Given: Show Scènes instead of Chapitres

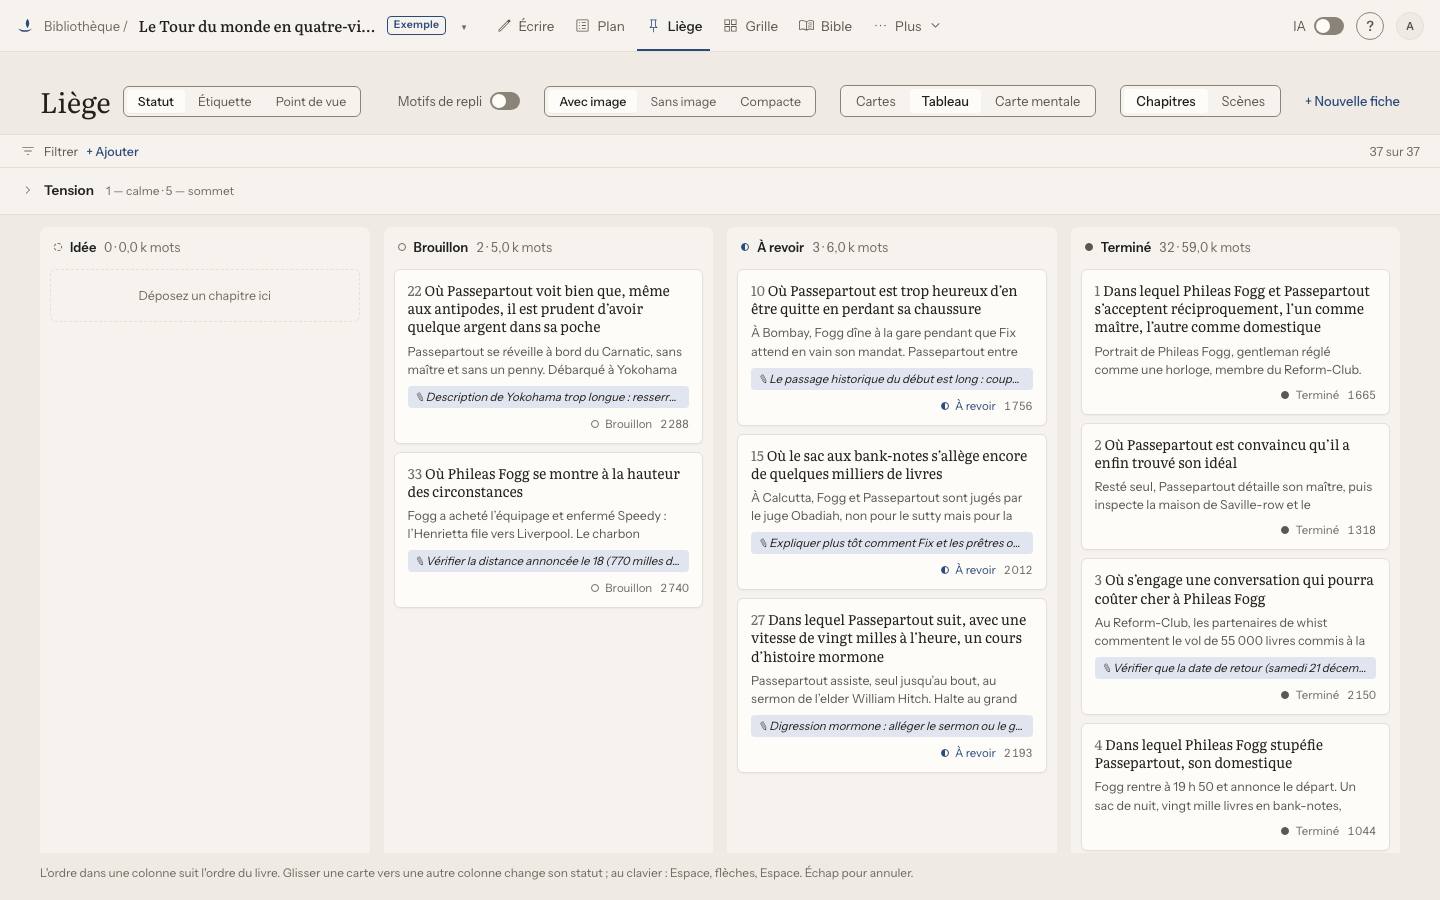Looking at the screenshot, I should [x=1243, y=101].
